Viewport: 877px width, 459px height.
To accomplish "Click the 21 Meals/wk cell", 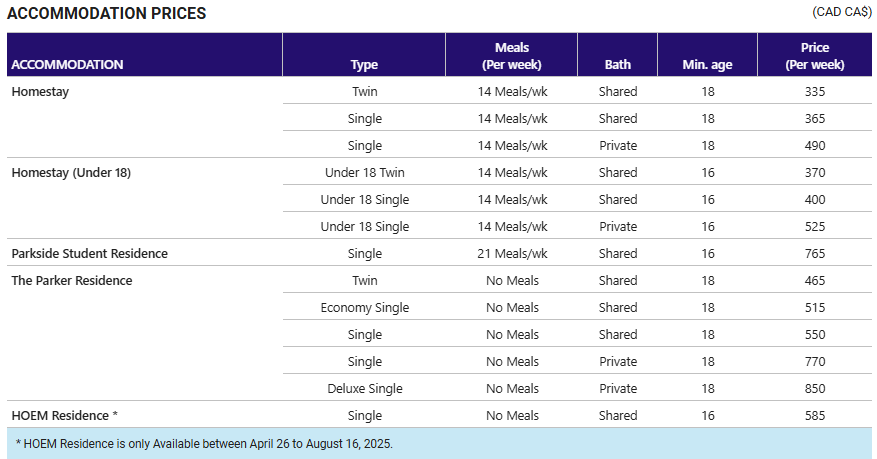I will [512, 254].
